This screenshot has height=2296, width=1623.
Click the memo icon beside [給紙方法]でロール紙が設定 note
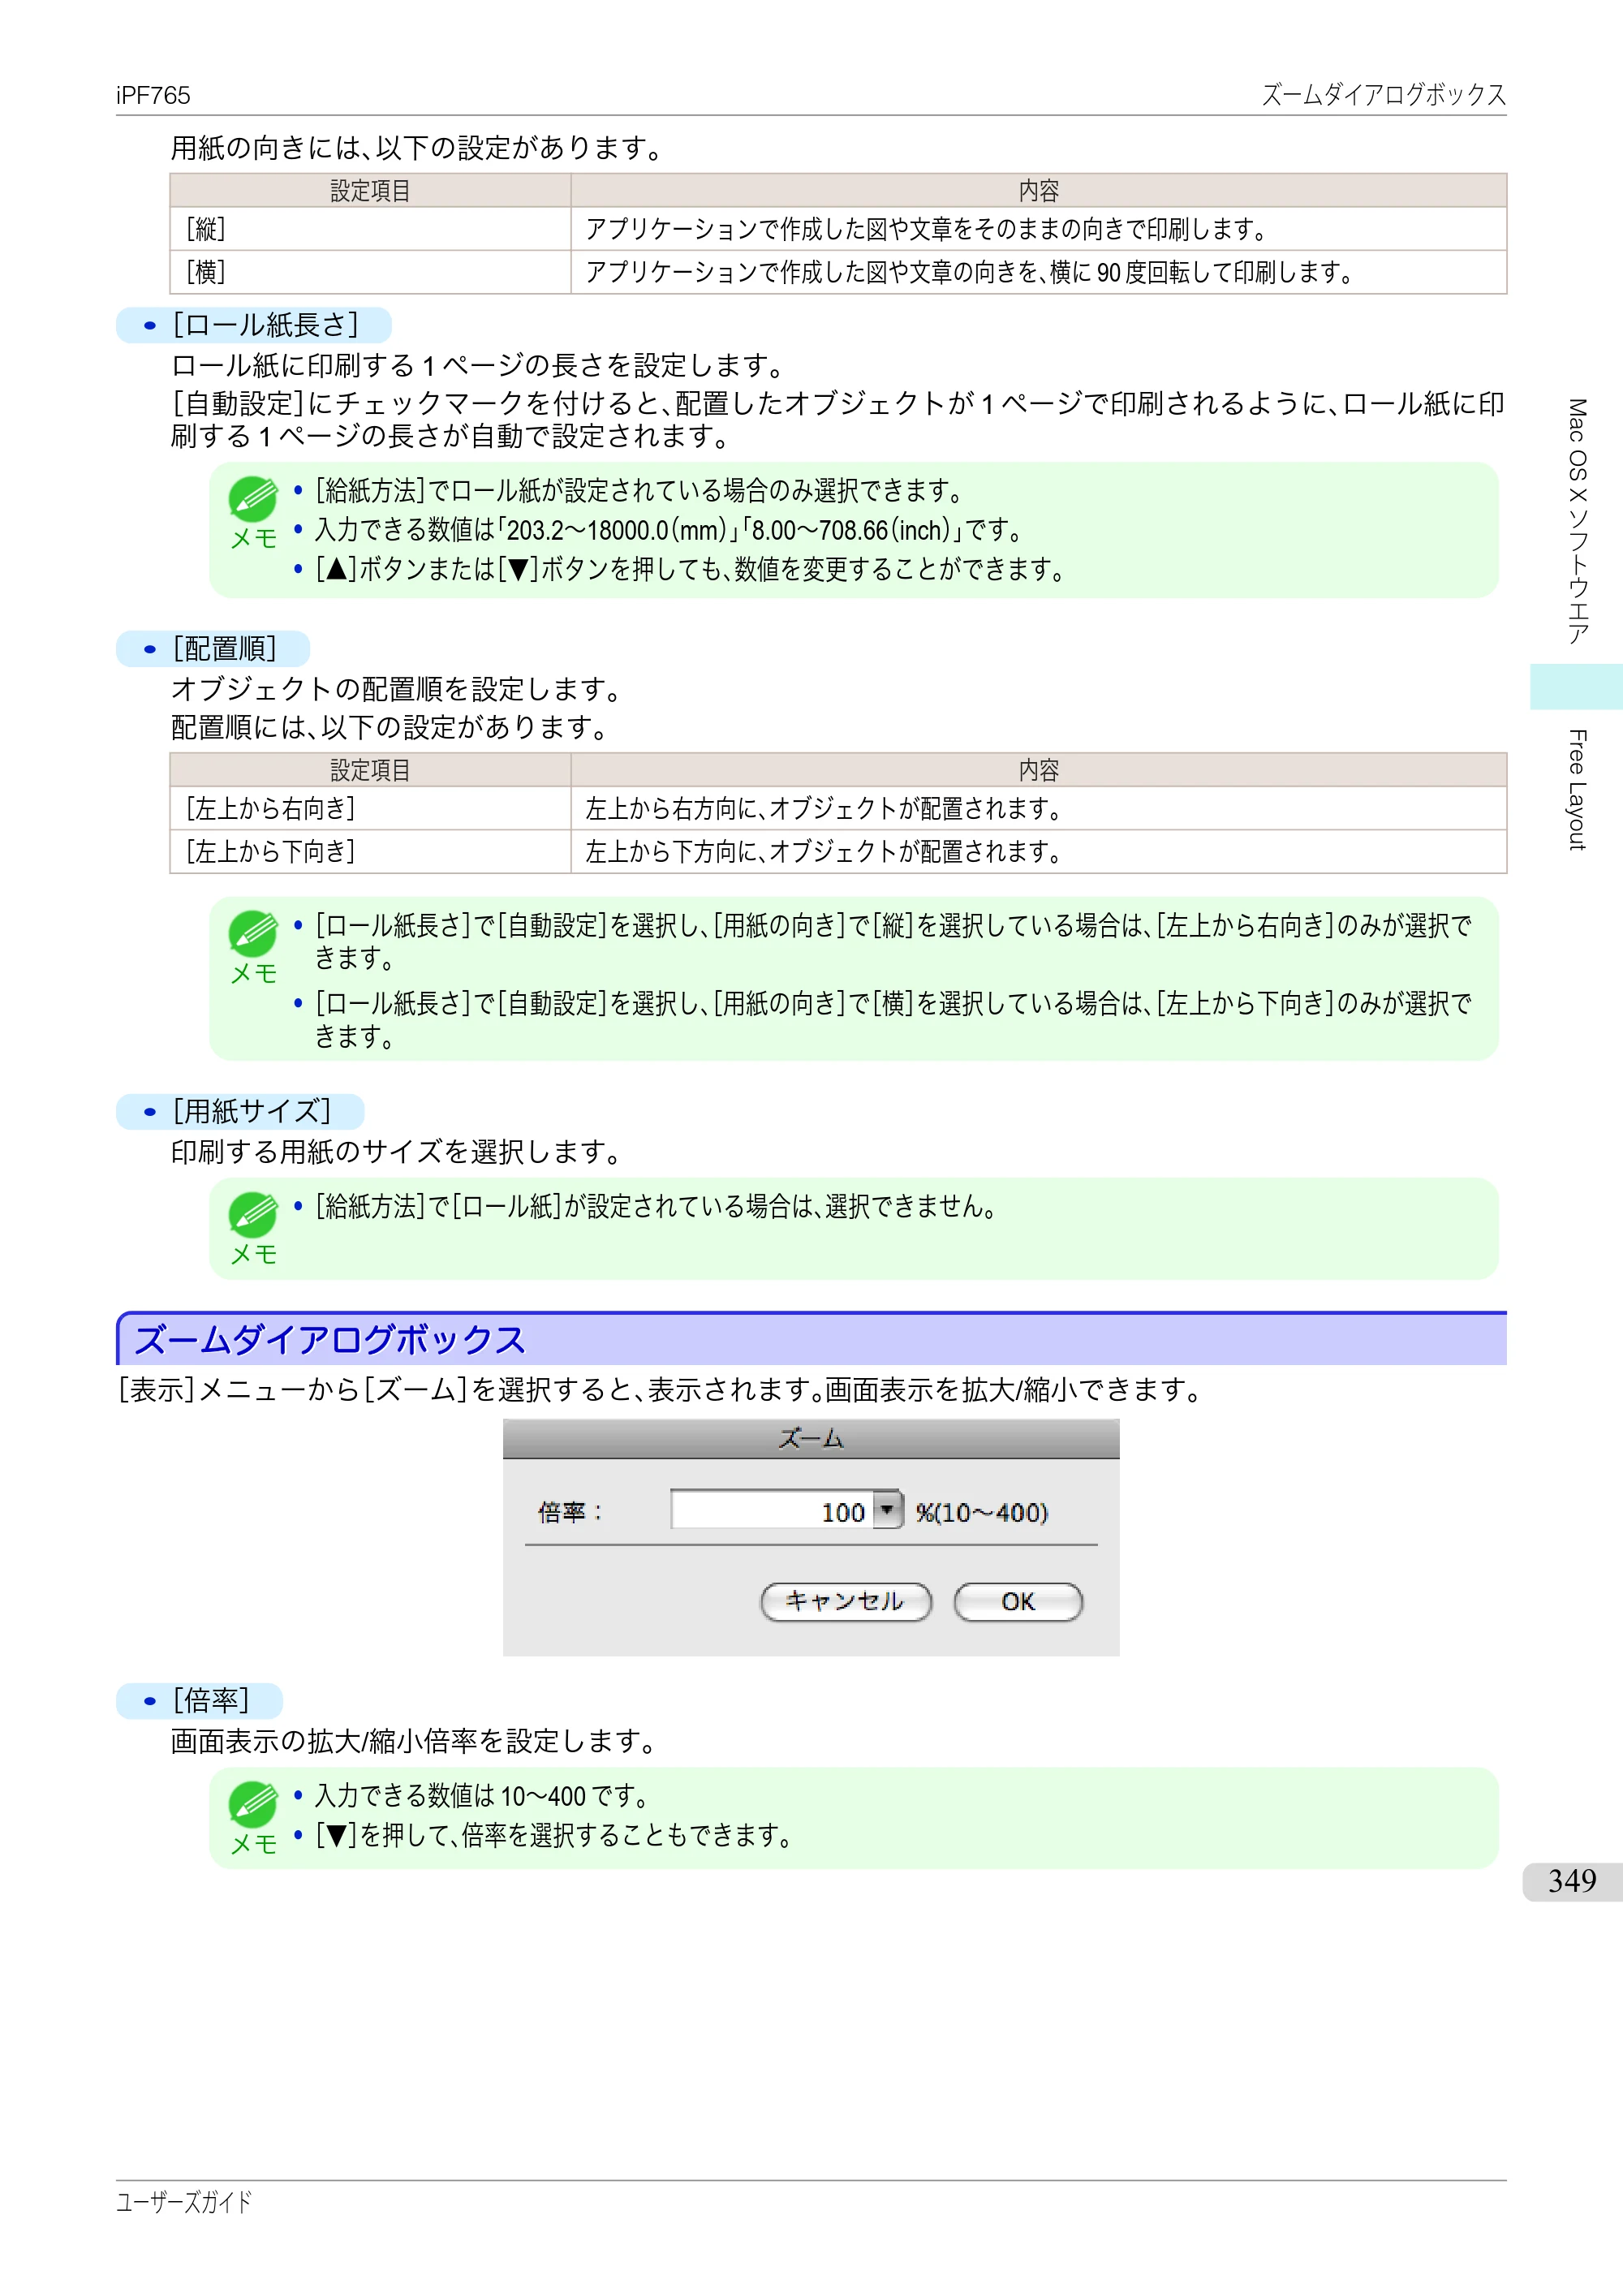[253, 500]
